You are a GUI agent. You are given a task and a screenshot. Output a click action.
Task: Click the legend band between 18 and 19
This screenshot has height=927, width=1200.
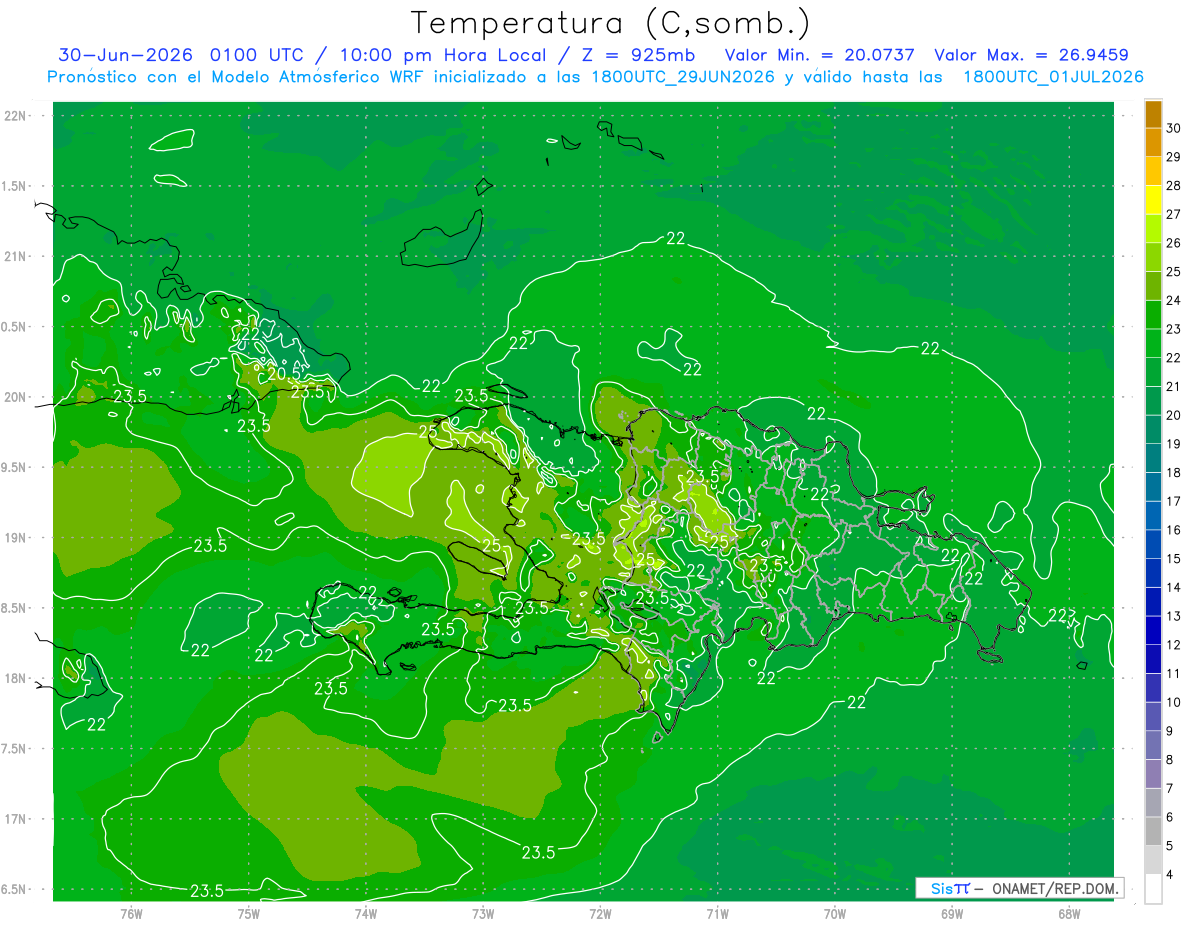(x=1153, y=458)
